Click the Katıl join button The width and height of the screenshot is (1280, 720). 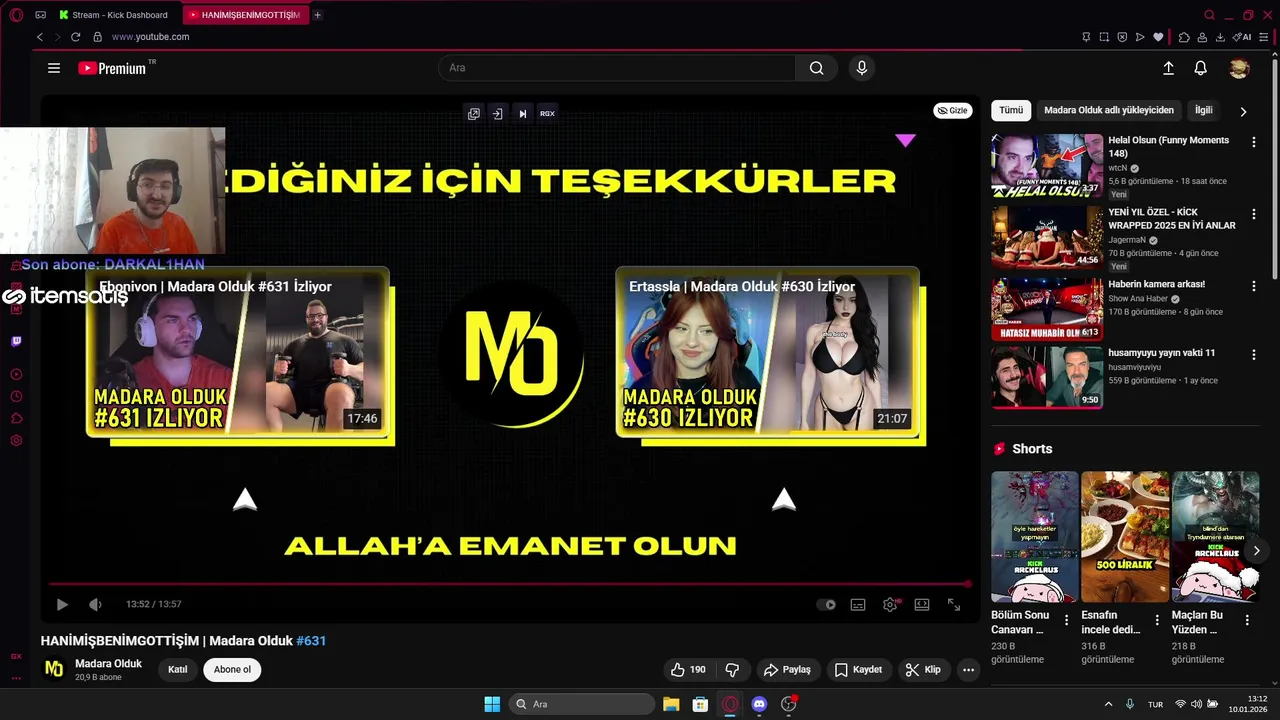(x=177, y=670)
